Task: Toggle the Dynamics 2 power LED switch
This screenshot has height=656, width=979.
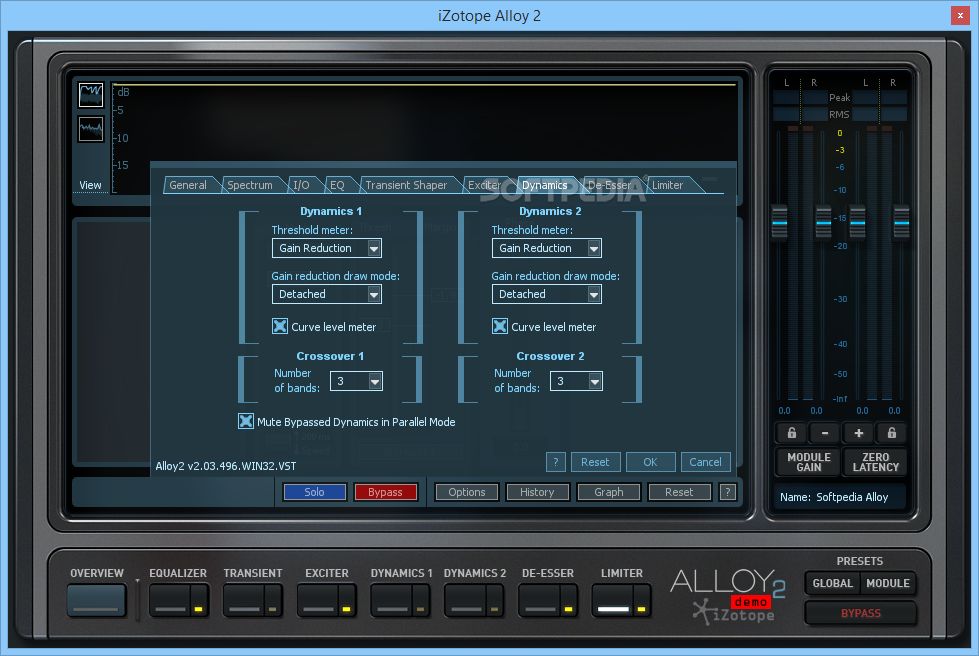Action: 494,600
